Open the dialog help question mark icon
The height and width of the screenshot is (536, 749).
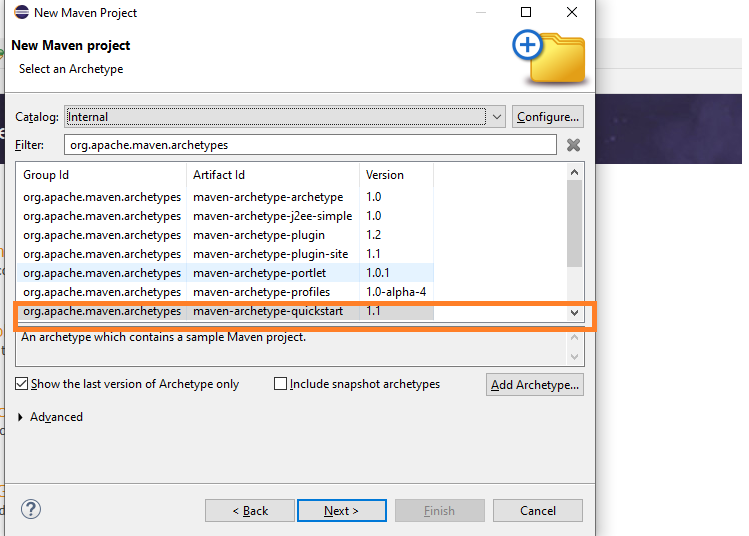pyautogui.click(x=31, y=509)
